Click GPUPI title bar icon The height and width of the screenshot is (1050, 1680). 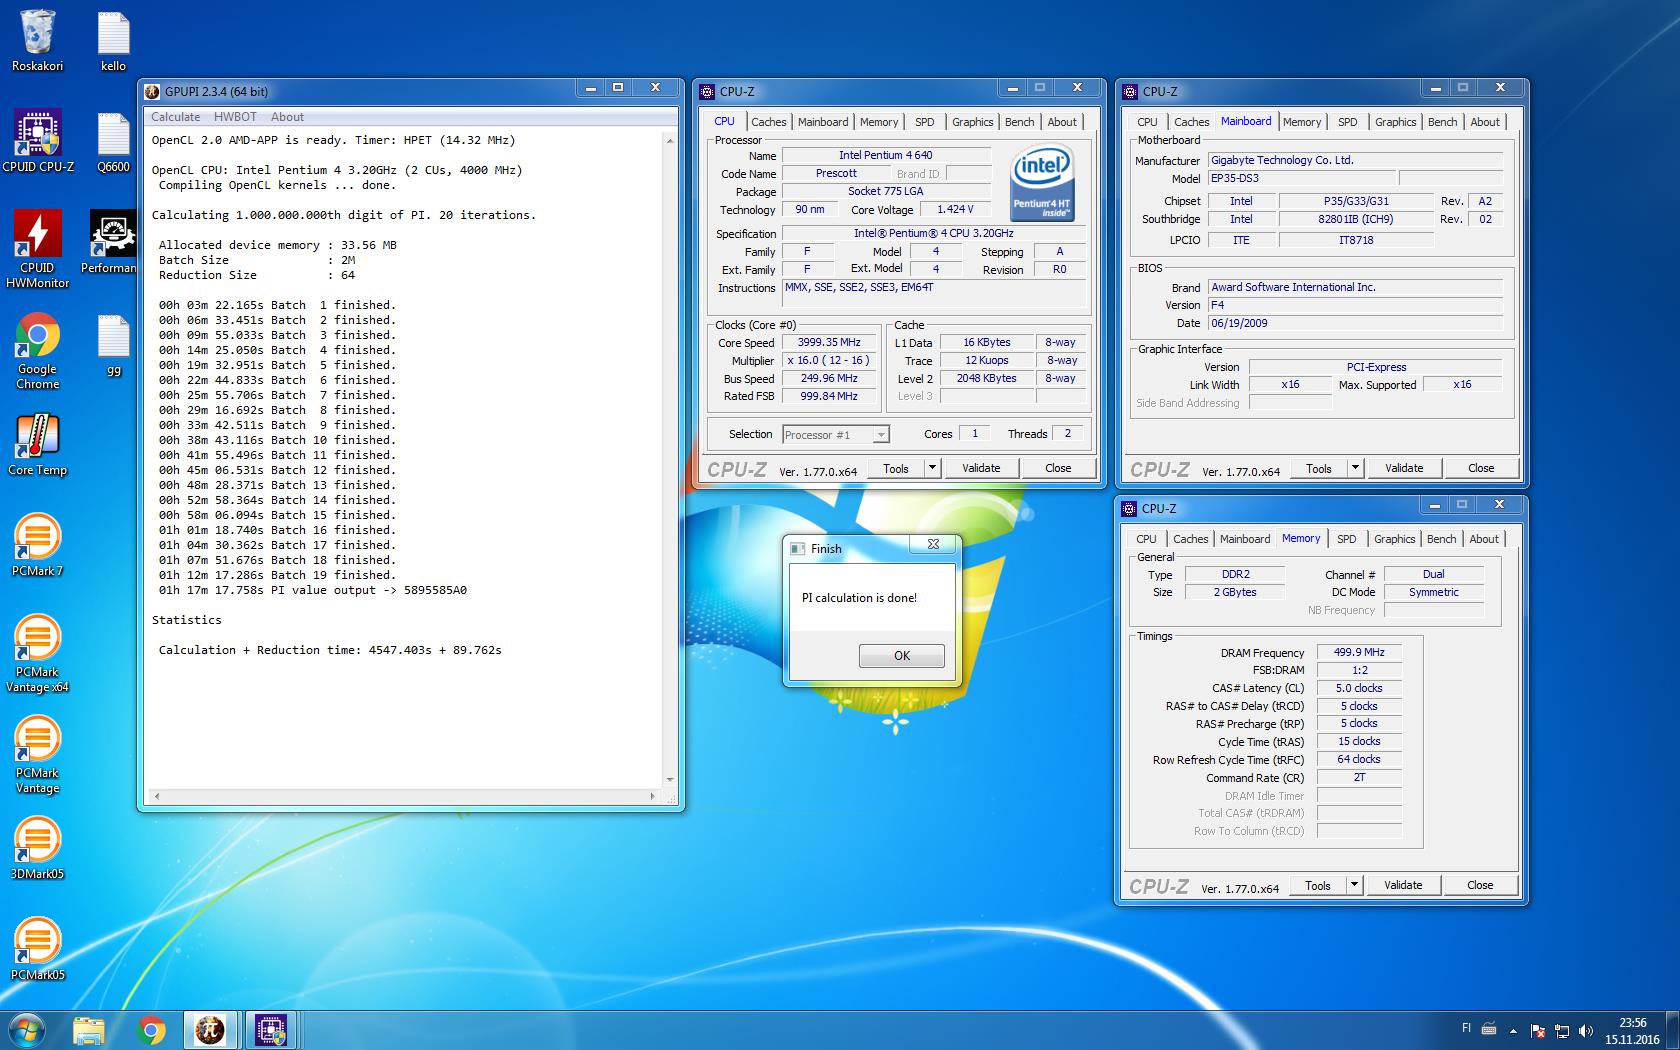click(152, 91)
